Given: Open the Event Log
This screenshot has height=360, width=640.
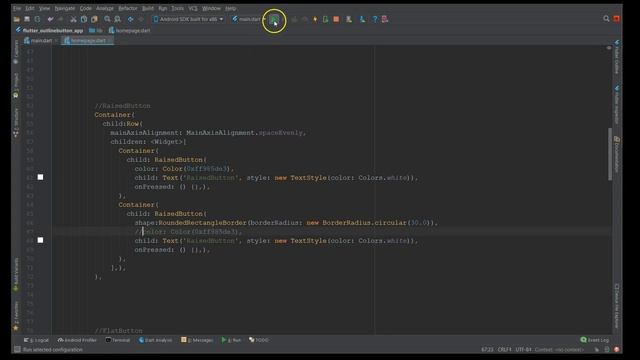Looking at the screenshot, I should 595,340.
